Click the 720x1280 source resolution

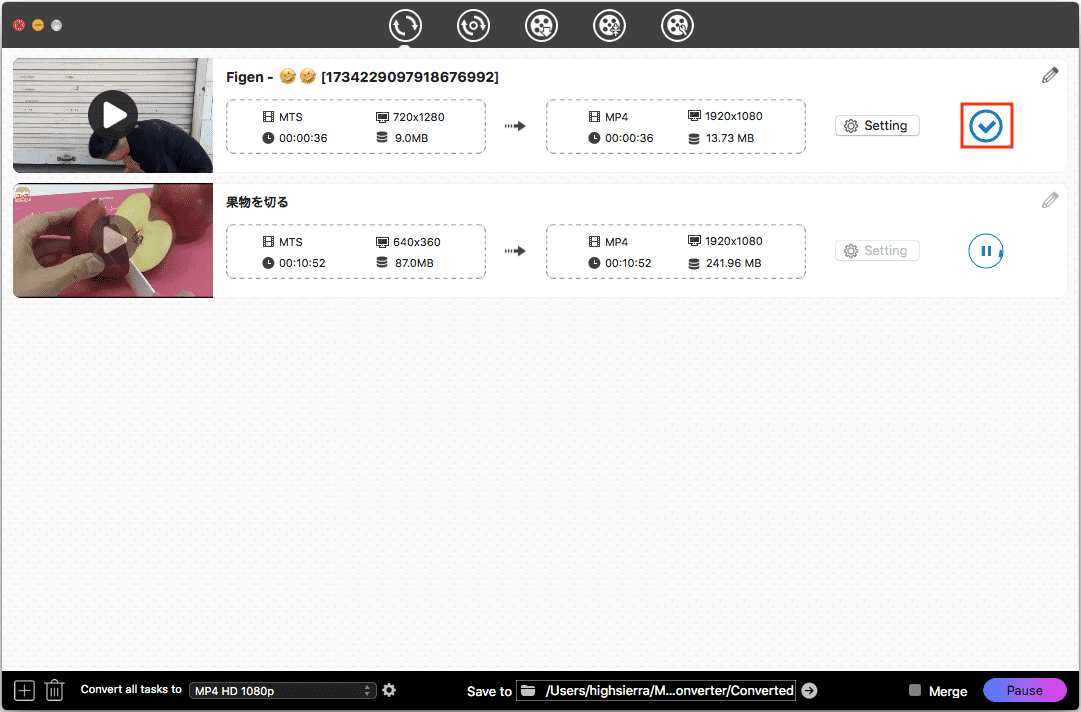tap(418, 116)
